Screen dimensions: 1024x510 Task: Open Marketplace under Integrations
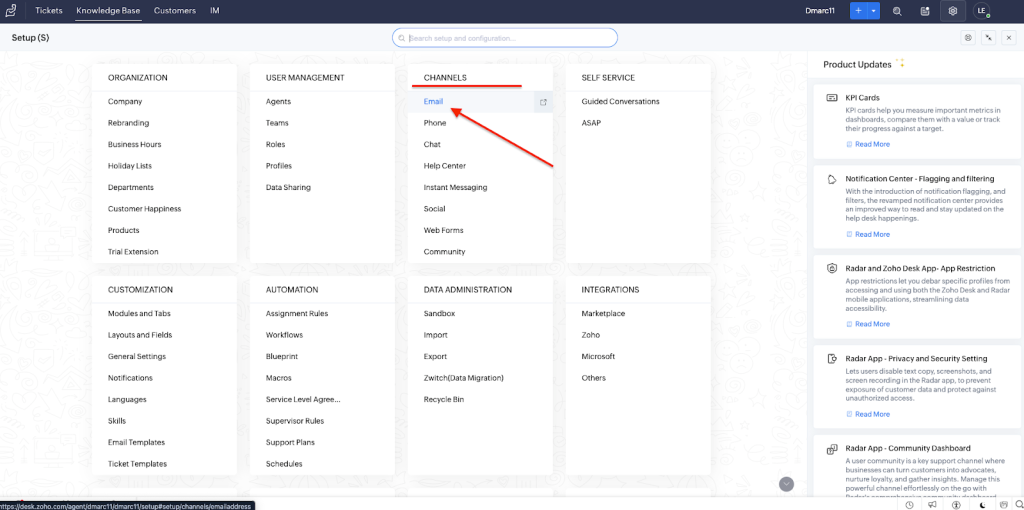point(603,314)
